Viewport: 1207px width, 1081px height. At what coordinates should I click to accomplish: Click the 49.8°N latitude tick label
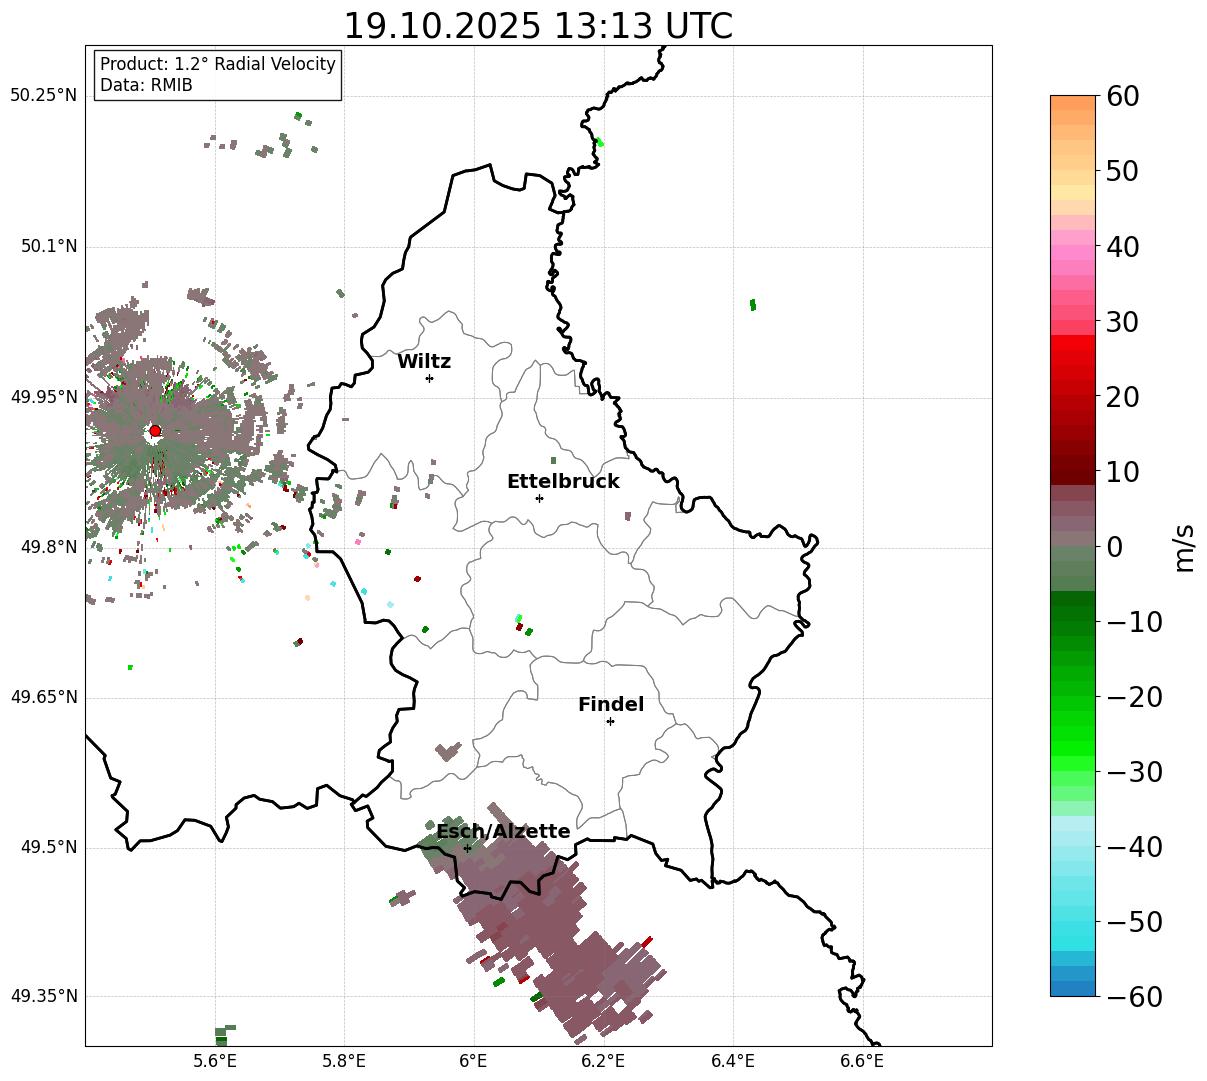pos(49,547)
